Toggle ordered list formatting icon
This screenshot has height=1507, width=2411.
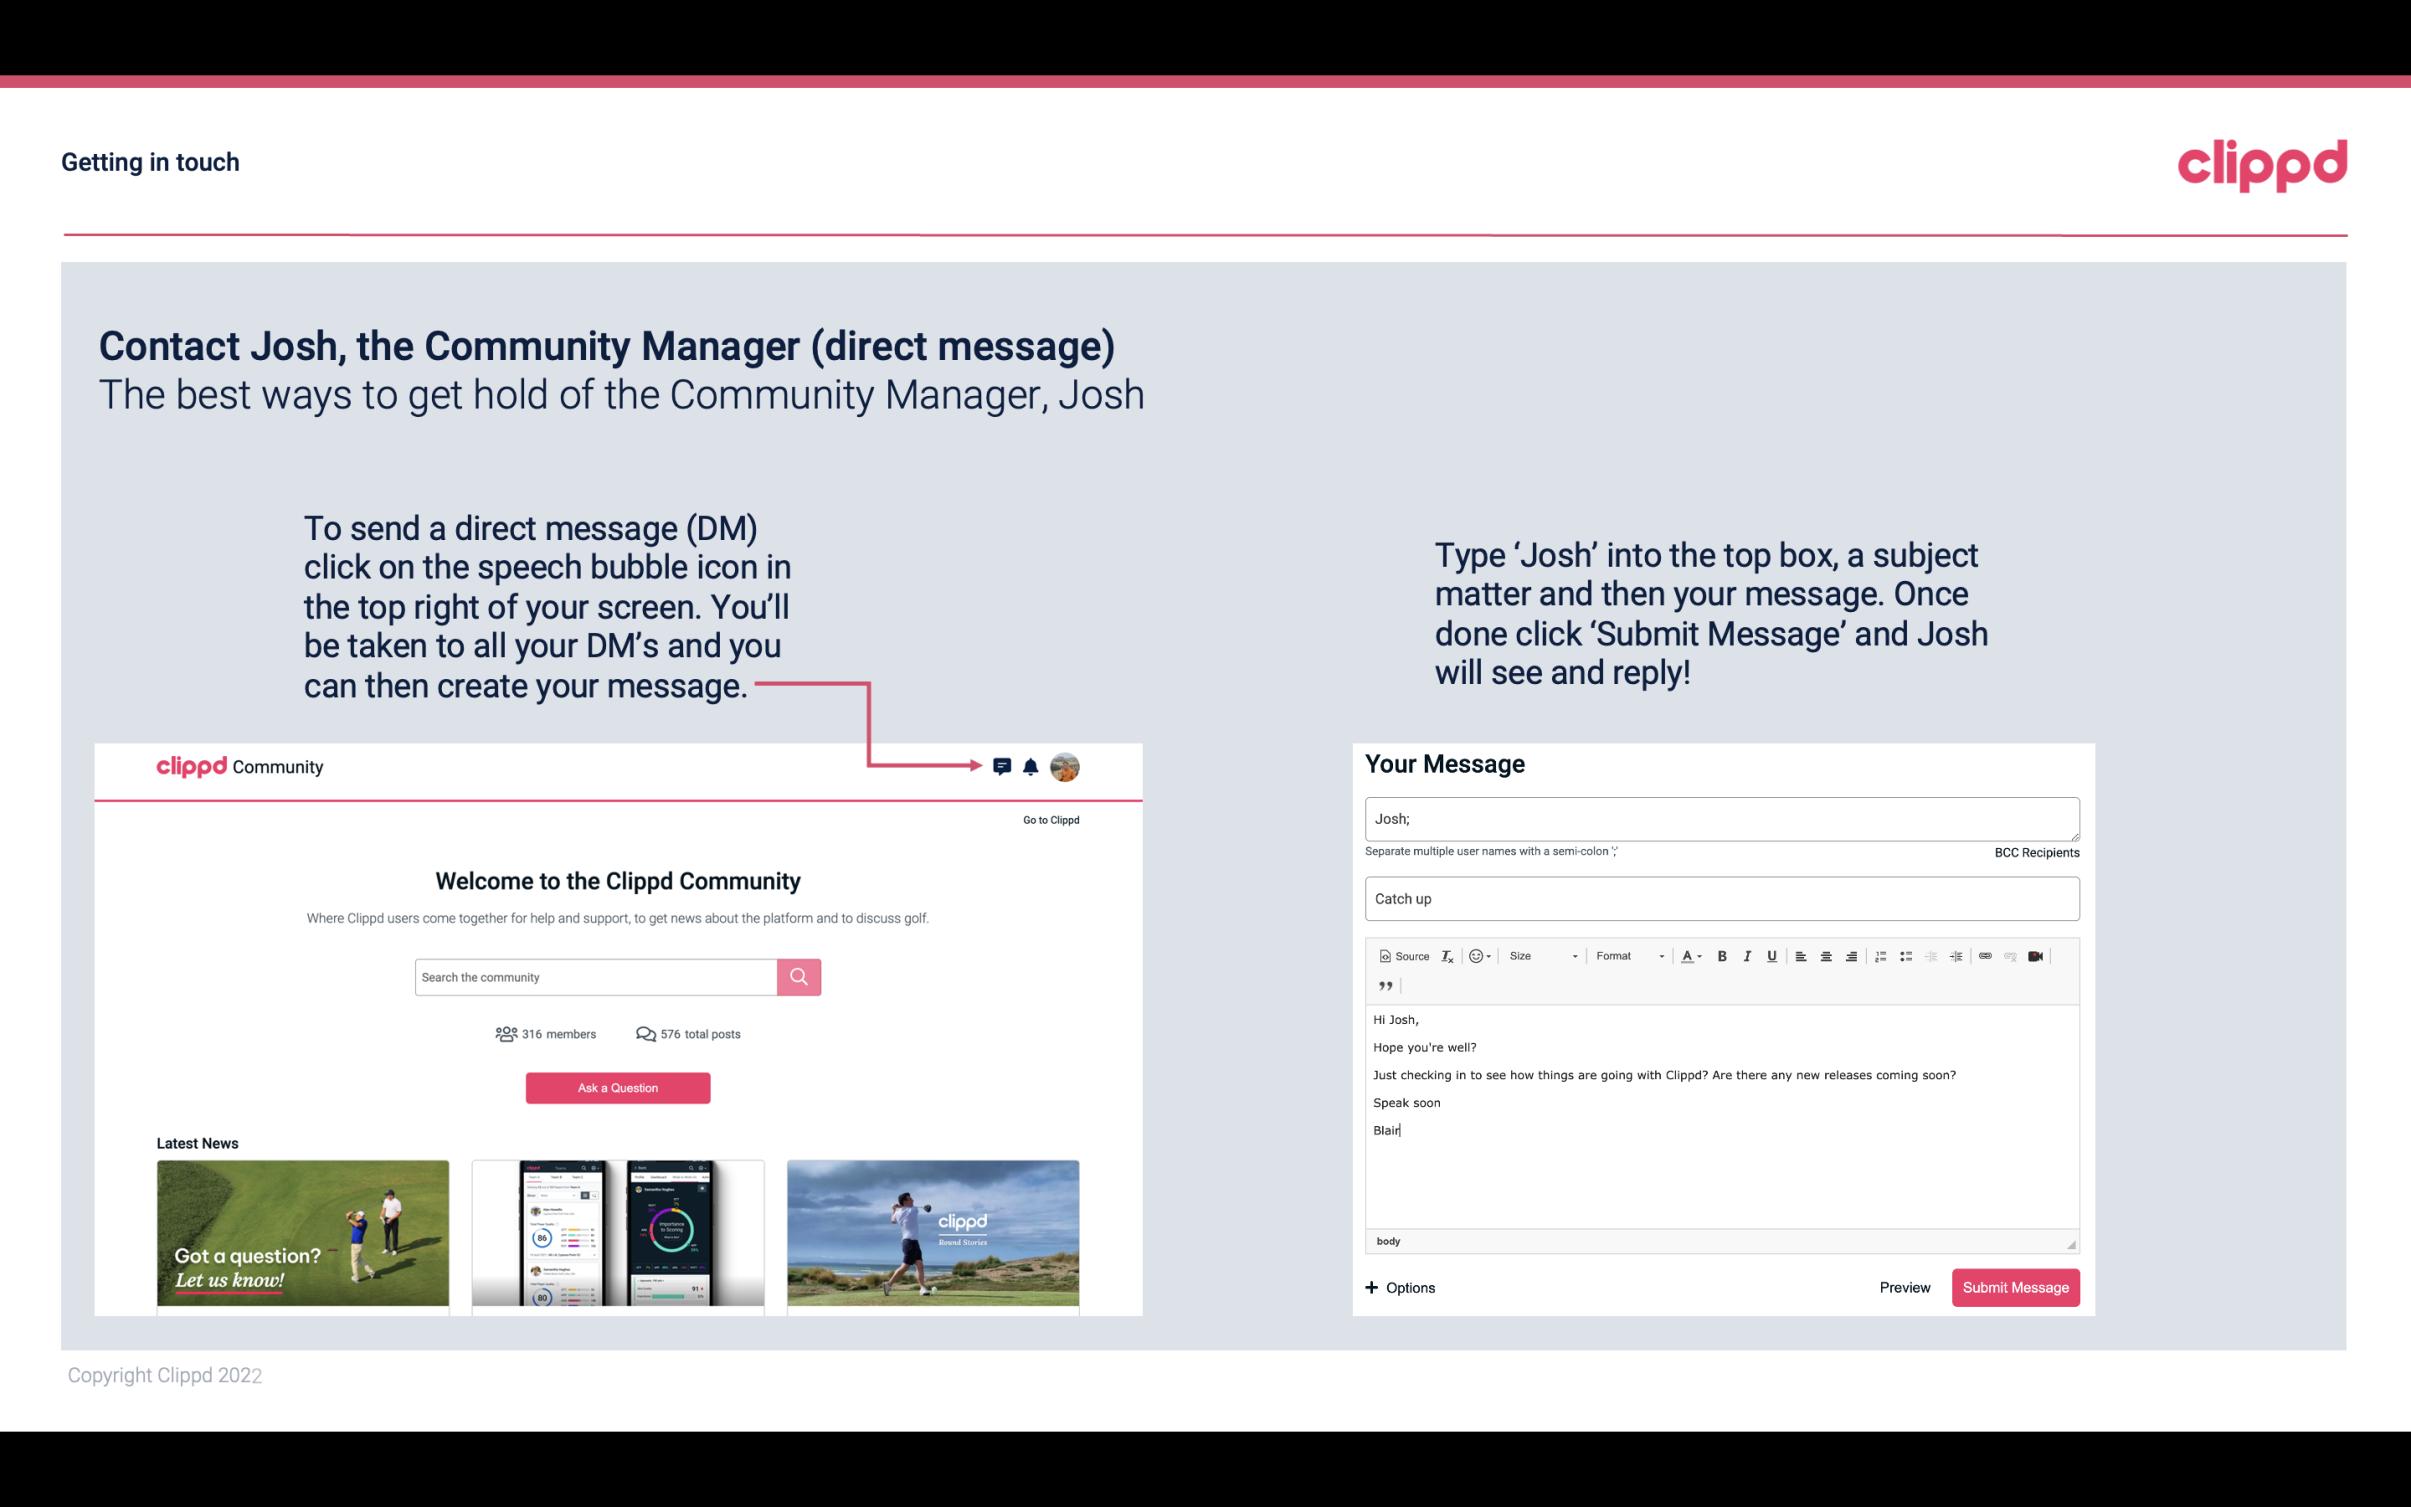(x=1883, y=955)
